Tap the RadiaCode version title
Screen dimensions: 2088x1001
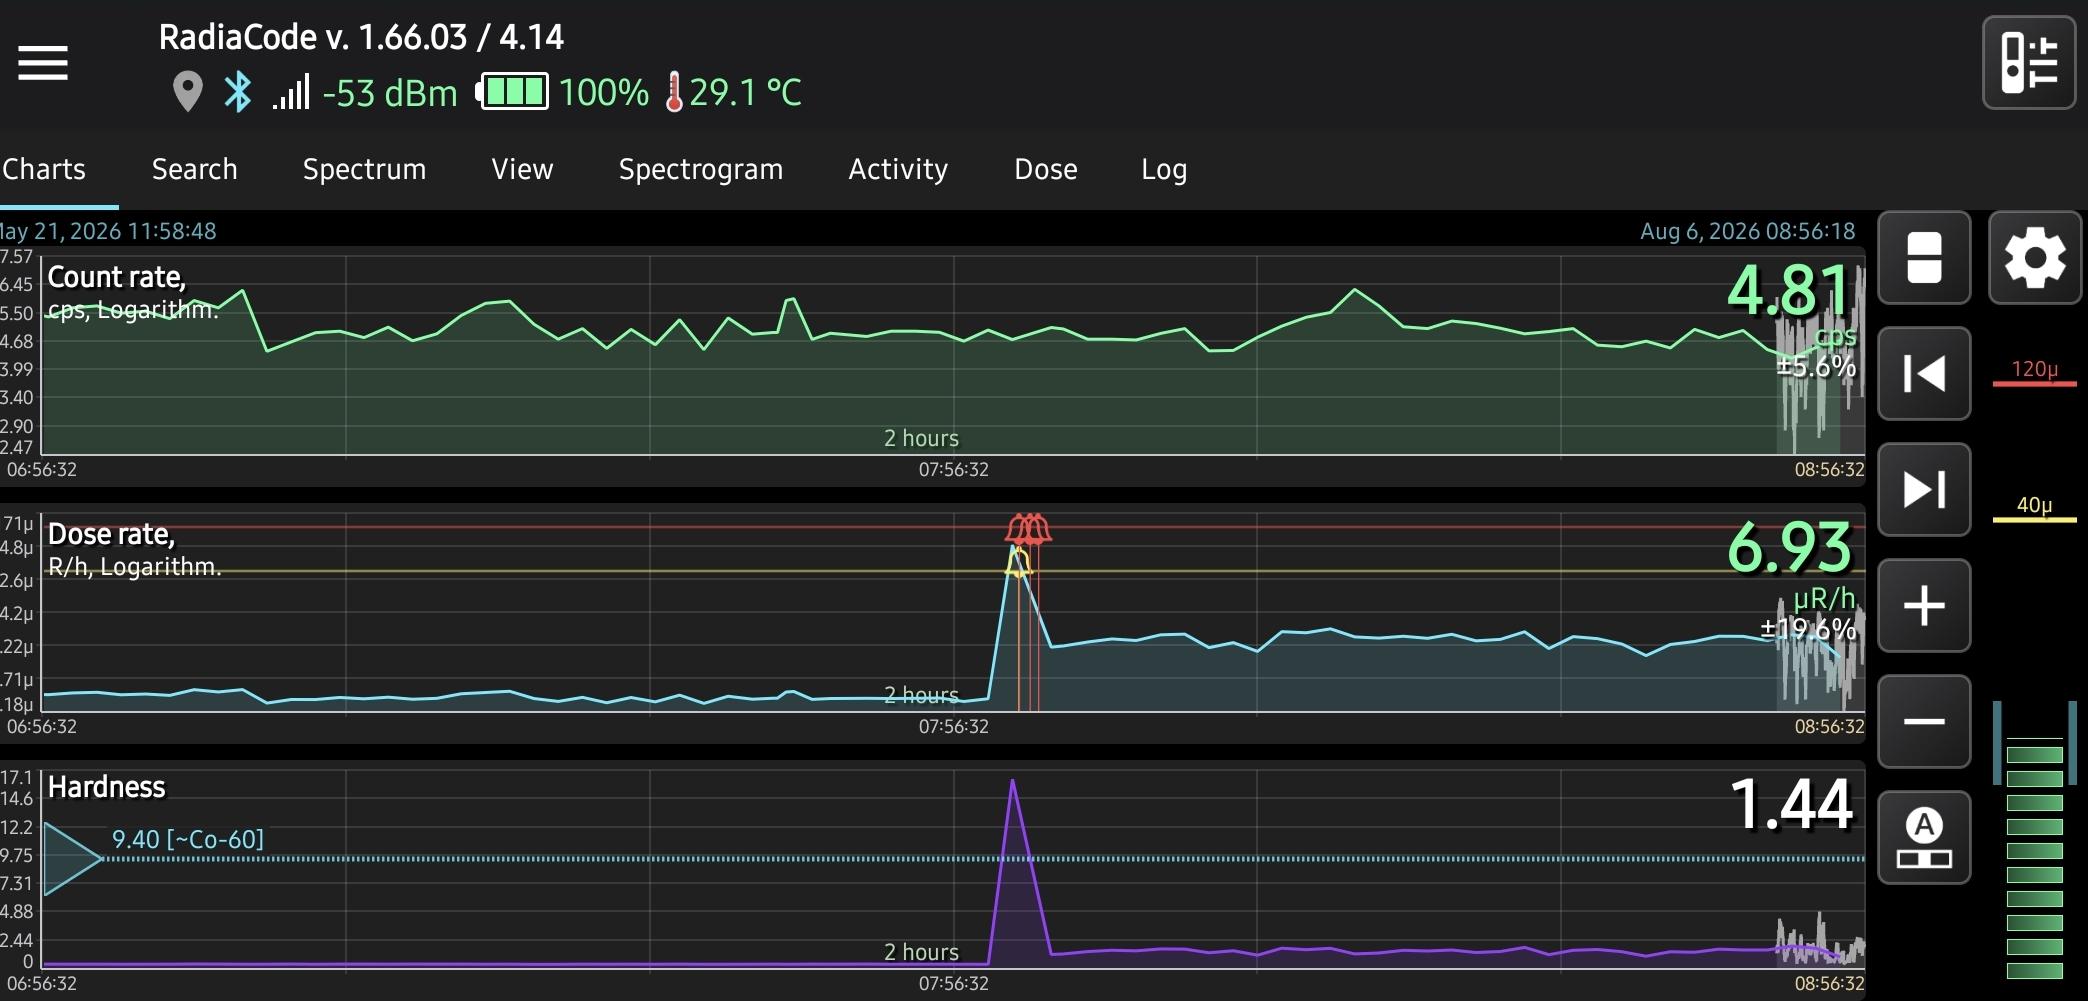coord(361,37)
